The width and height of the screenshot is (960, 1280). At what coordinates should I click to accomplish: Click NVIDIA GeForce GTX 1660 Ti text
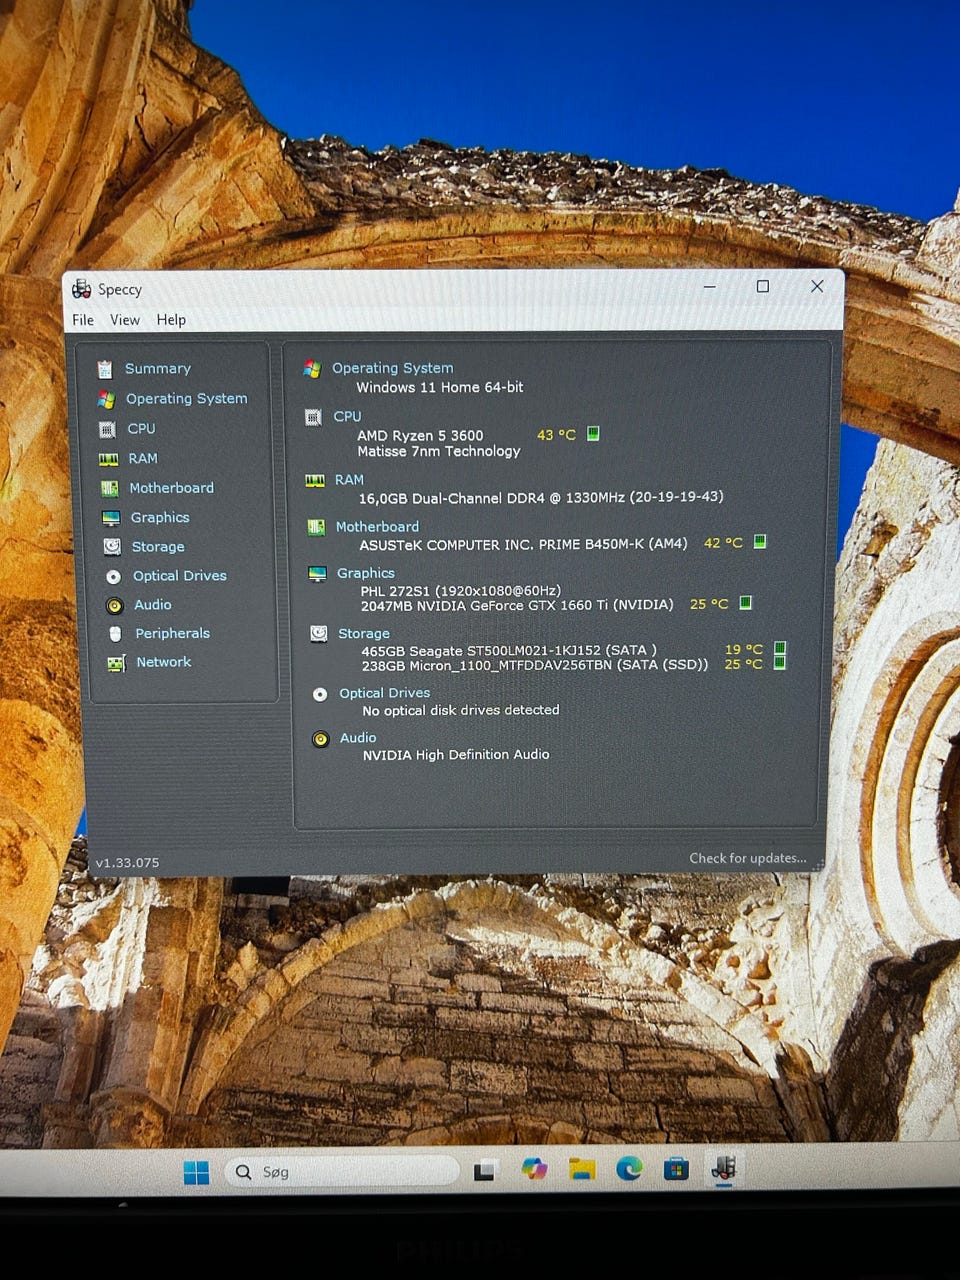pyautogui.click(x=517, y=605)
